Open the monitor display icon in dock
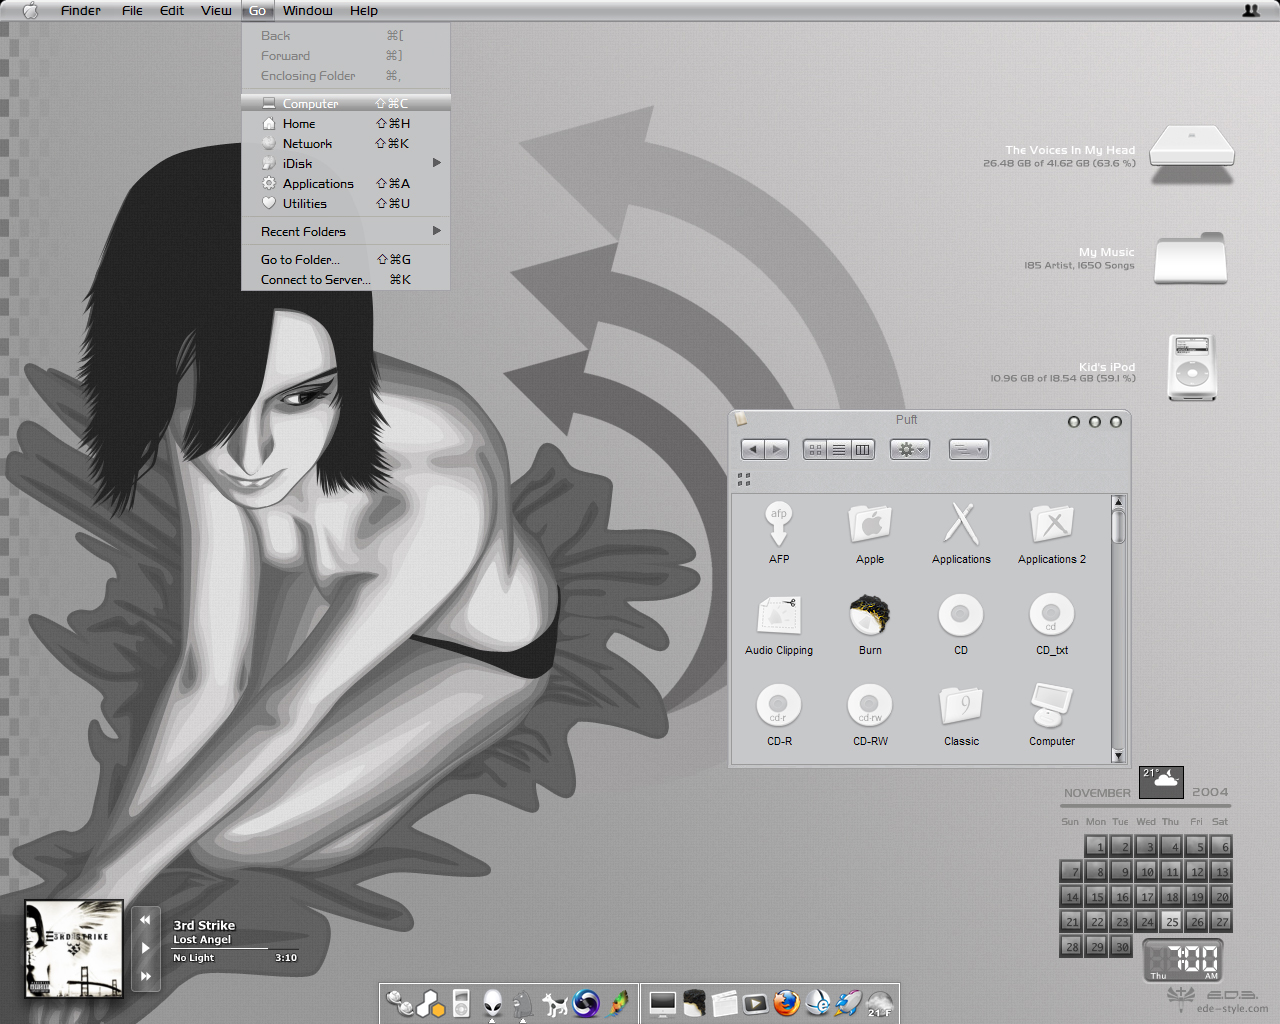Viewport: 1280px width, 1024px height. [x=662, y=1003]
